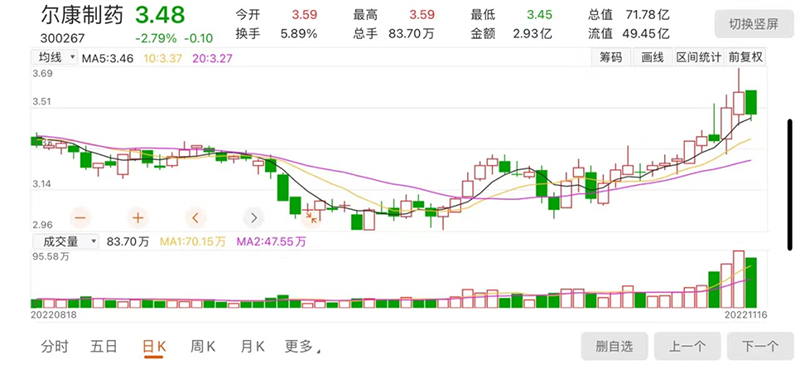Screen dimensions: 800x370
Task: Click the stock code 300267
Action: click(62, 38)
